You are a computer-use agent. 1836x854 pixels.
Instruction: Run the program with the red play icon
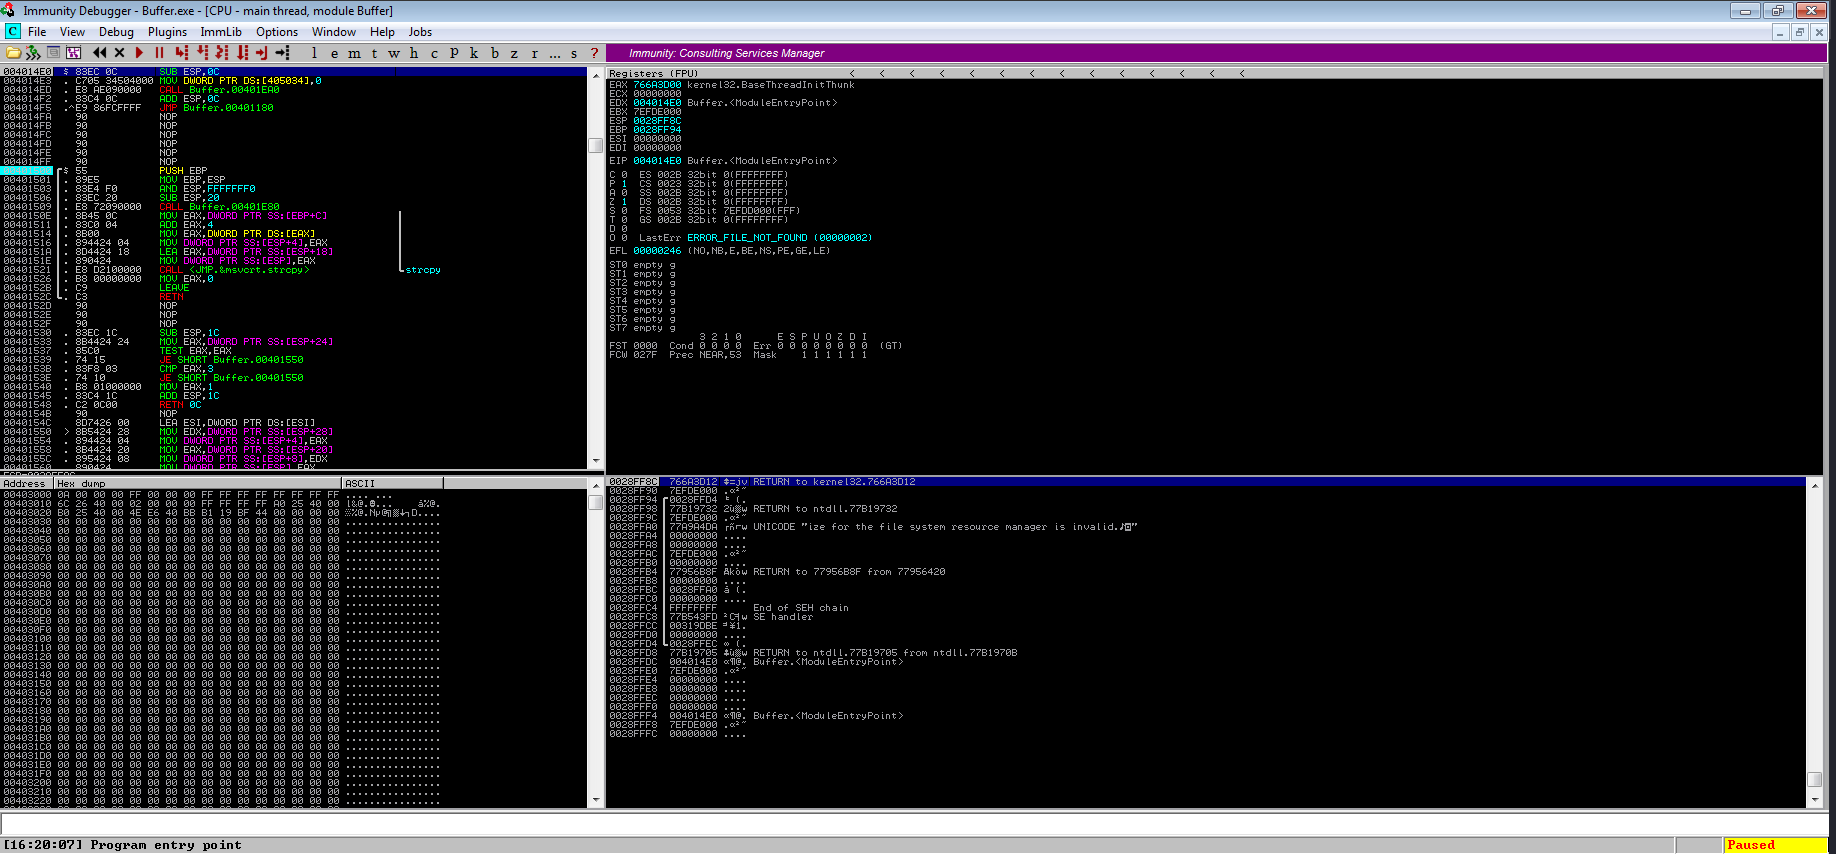pyautogui.click(x=139, y=53)
